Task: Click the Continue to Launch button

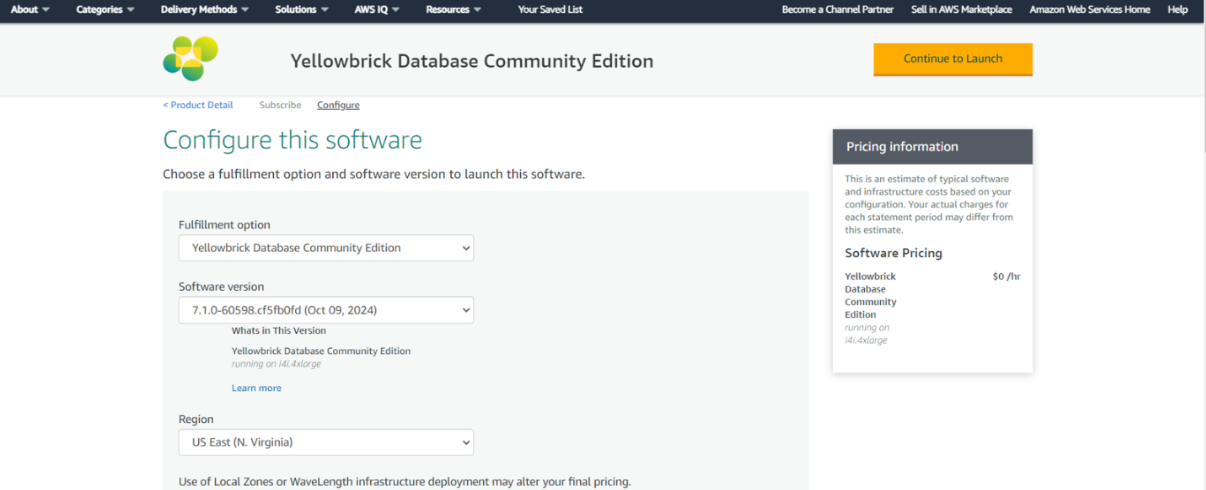Action: (952, 59)
